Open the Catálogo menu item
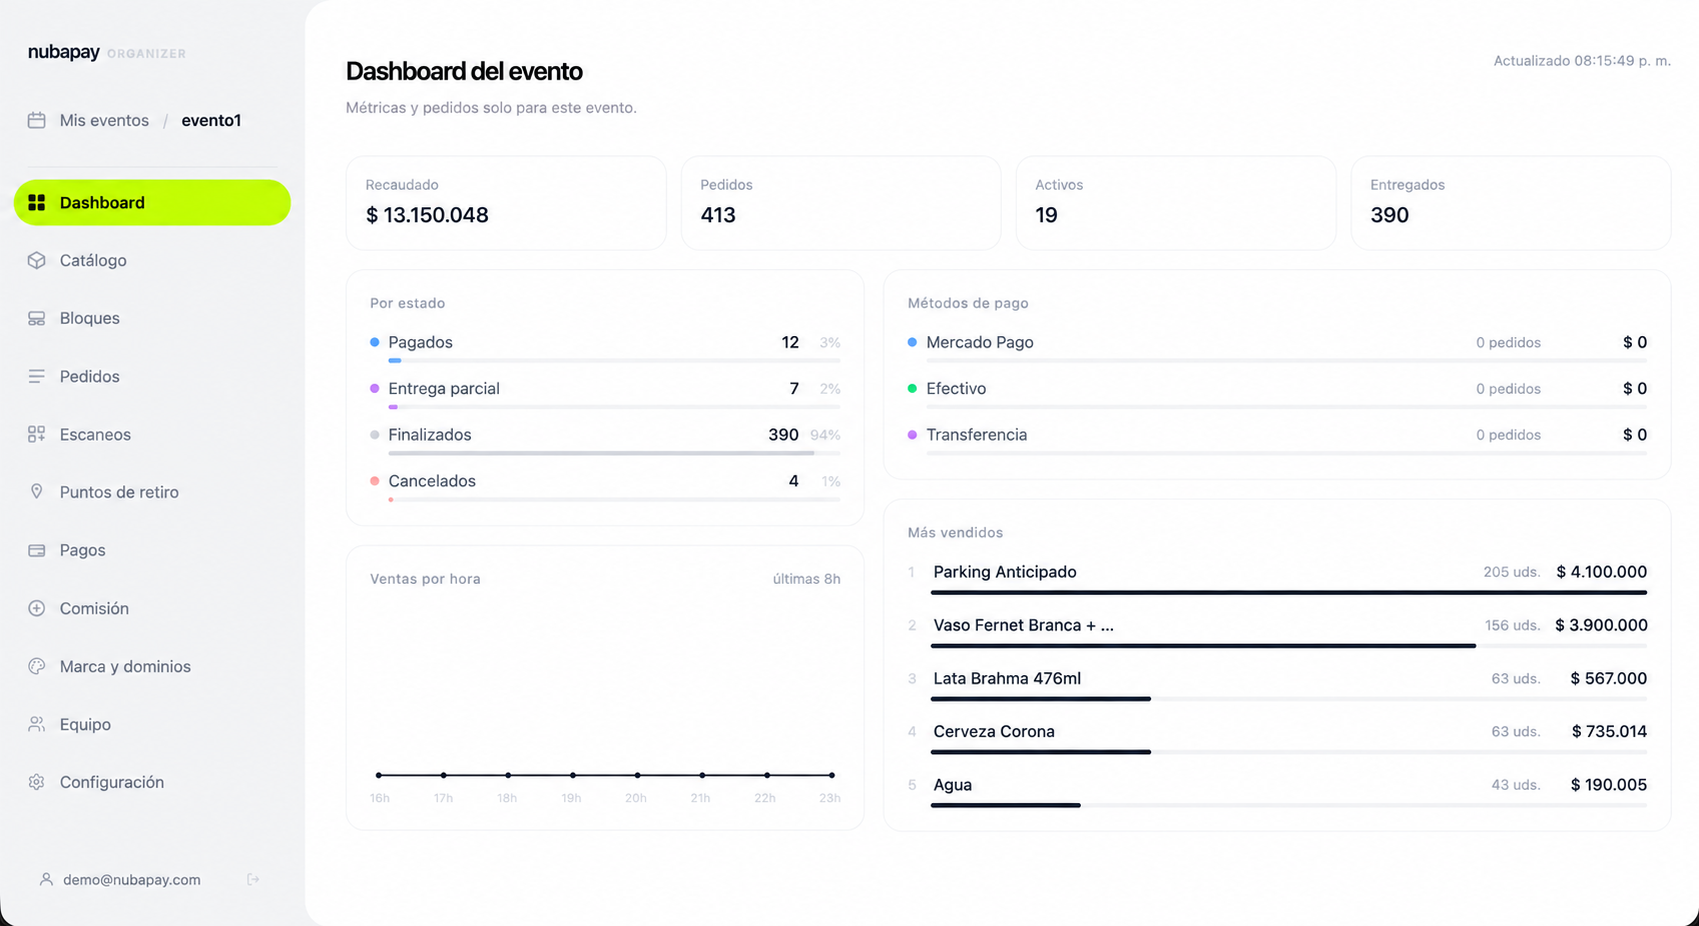This screenshot has width=1699, height=926. (152, 260)
